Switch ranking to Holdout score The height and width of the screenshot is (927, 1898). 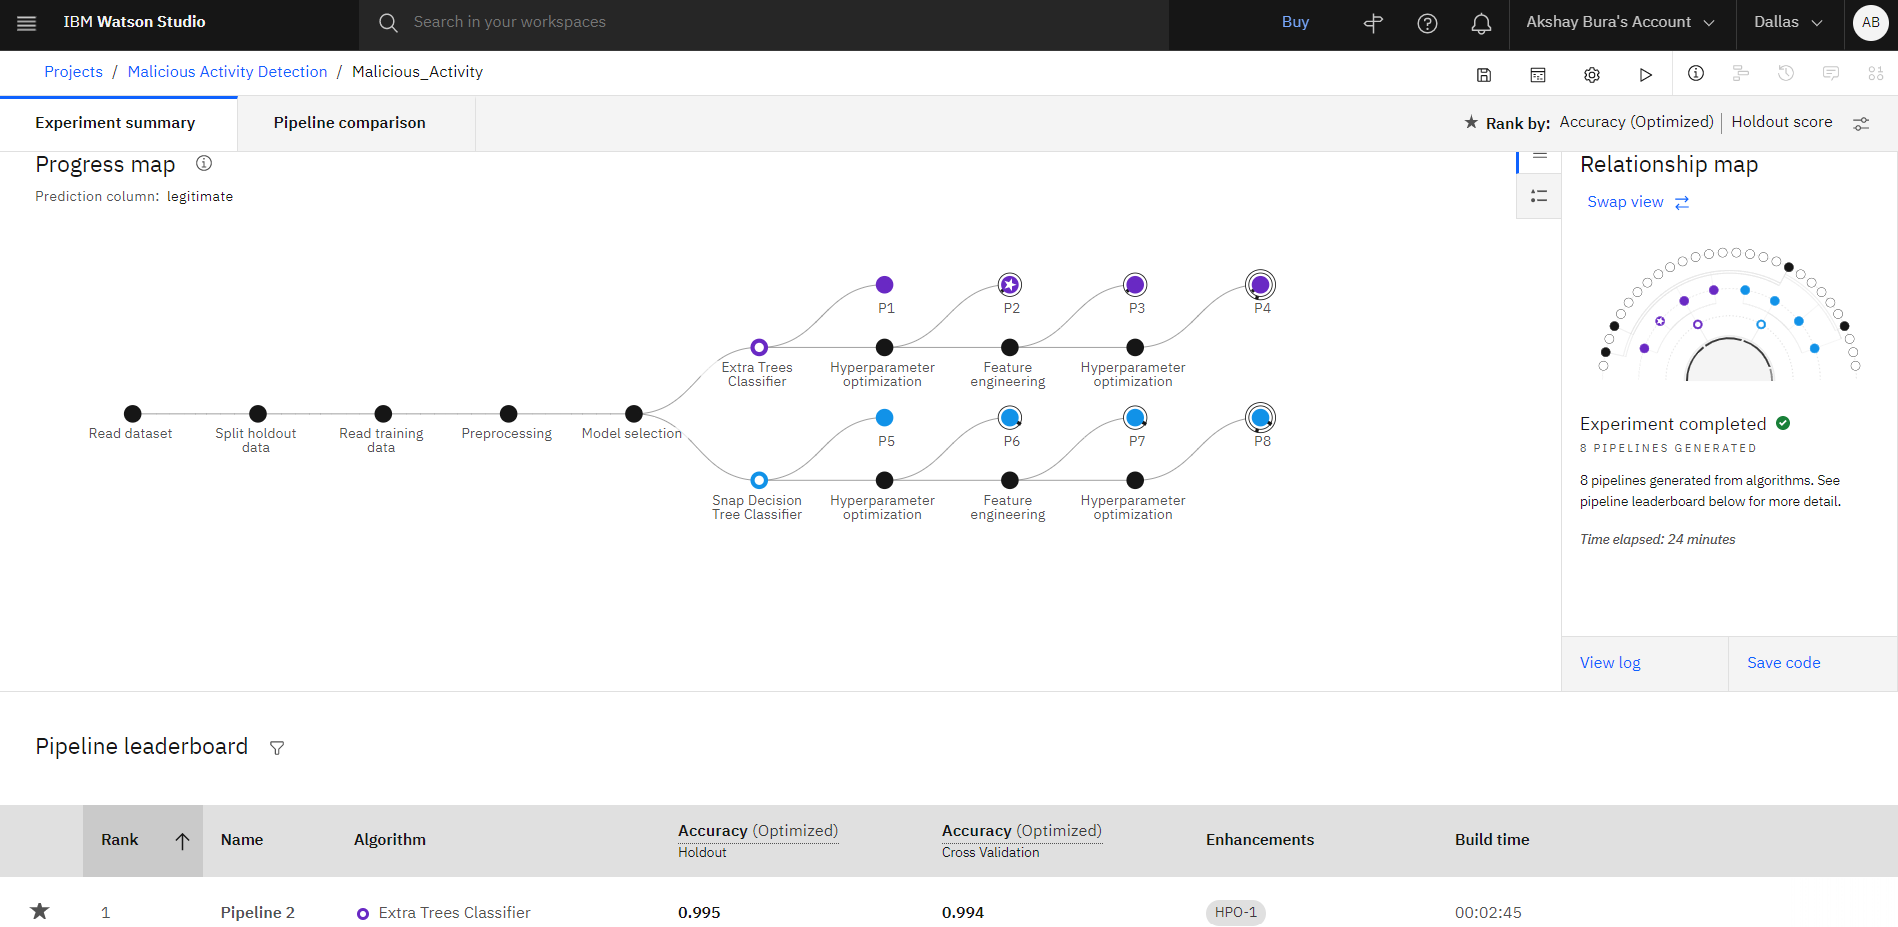1781,121
